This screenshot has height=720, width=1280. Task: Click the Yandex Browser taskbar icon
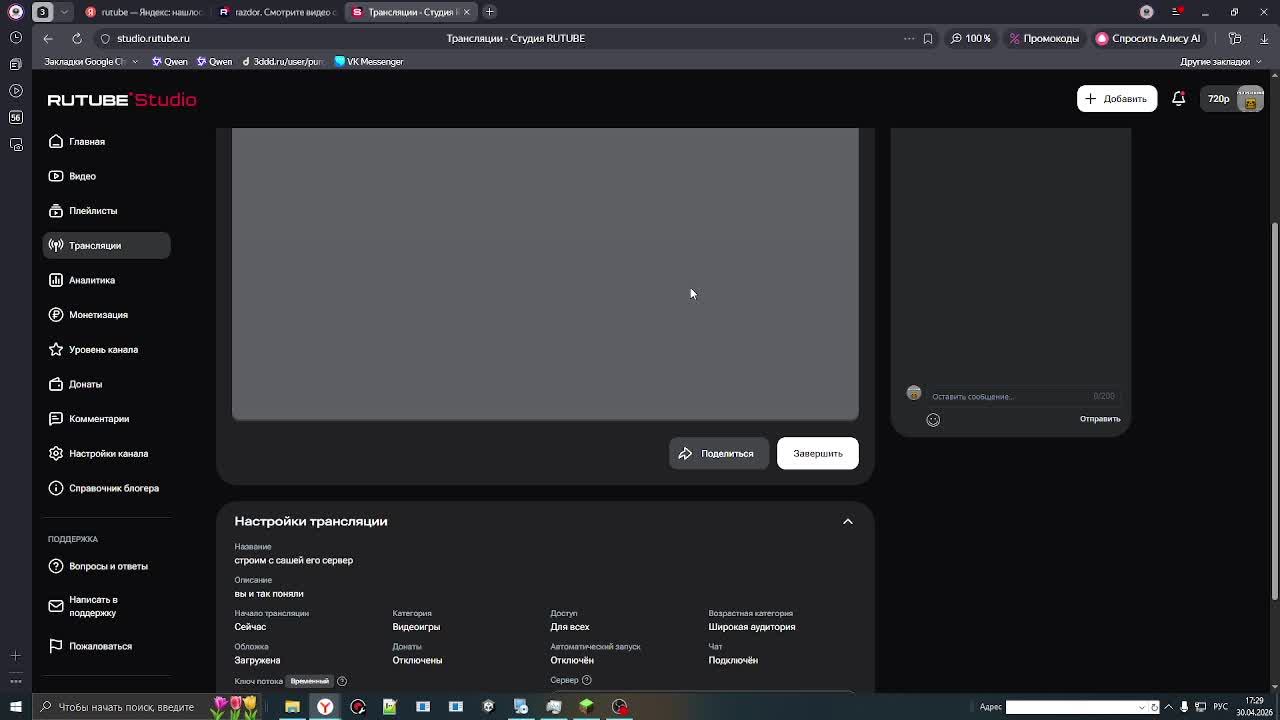coord(325,707)
